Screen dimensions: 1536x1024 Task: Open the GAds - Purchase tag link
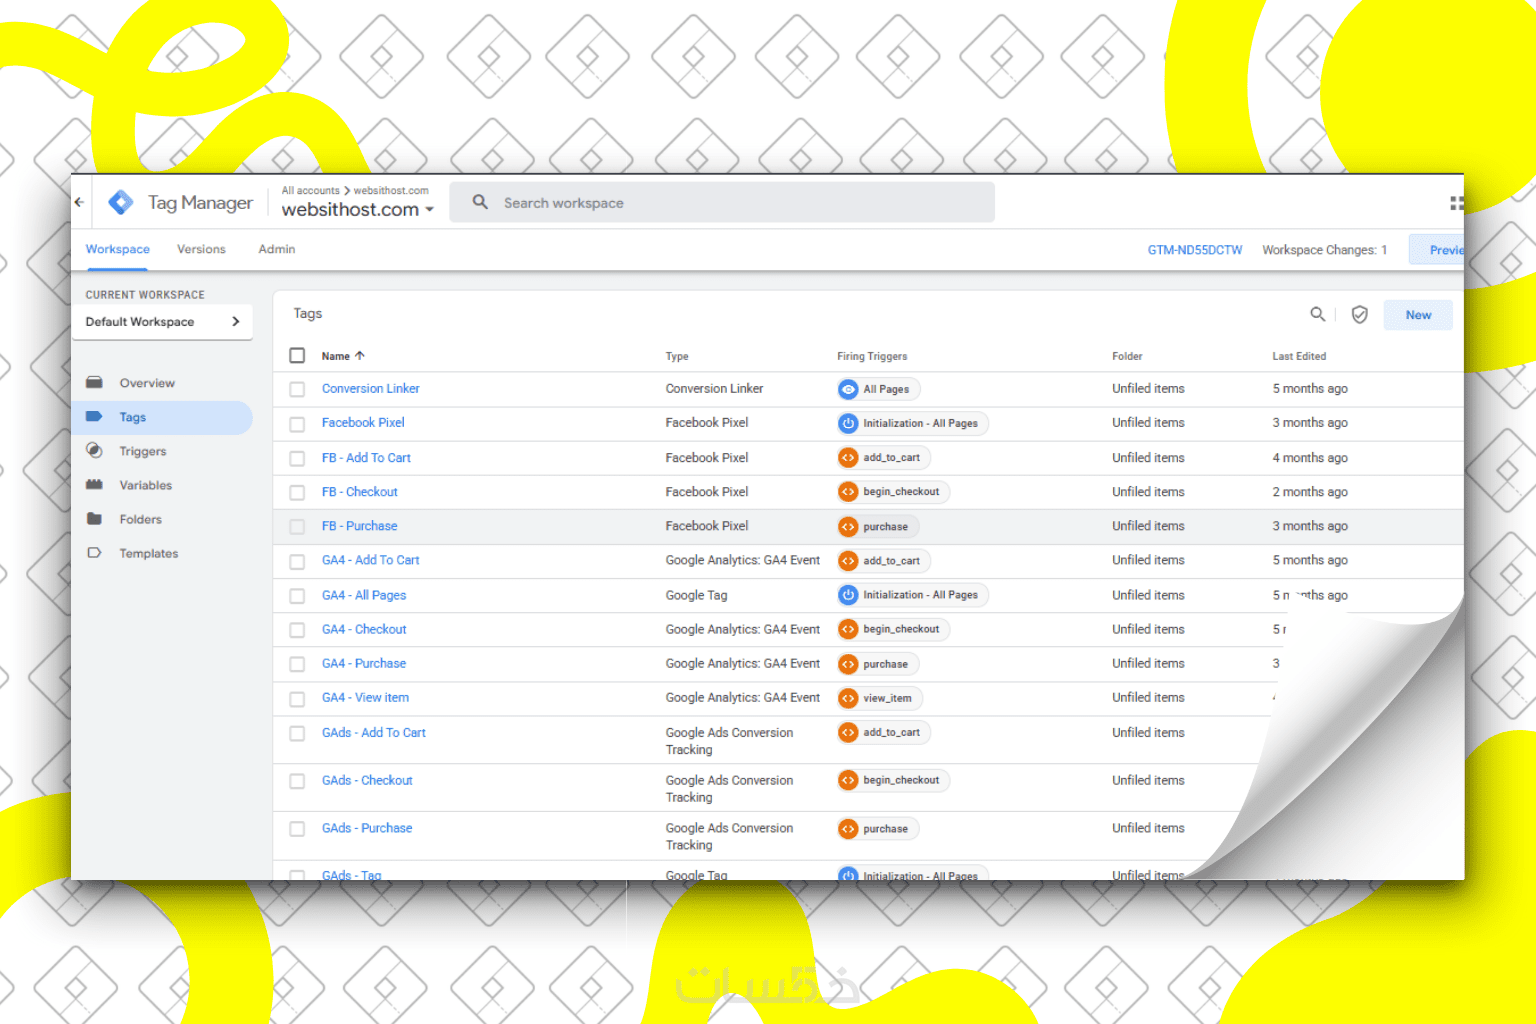click(367, 828)
